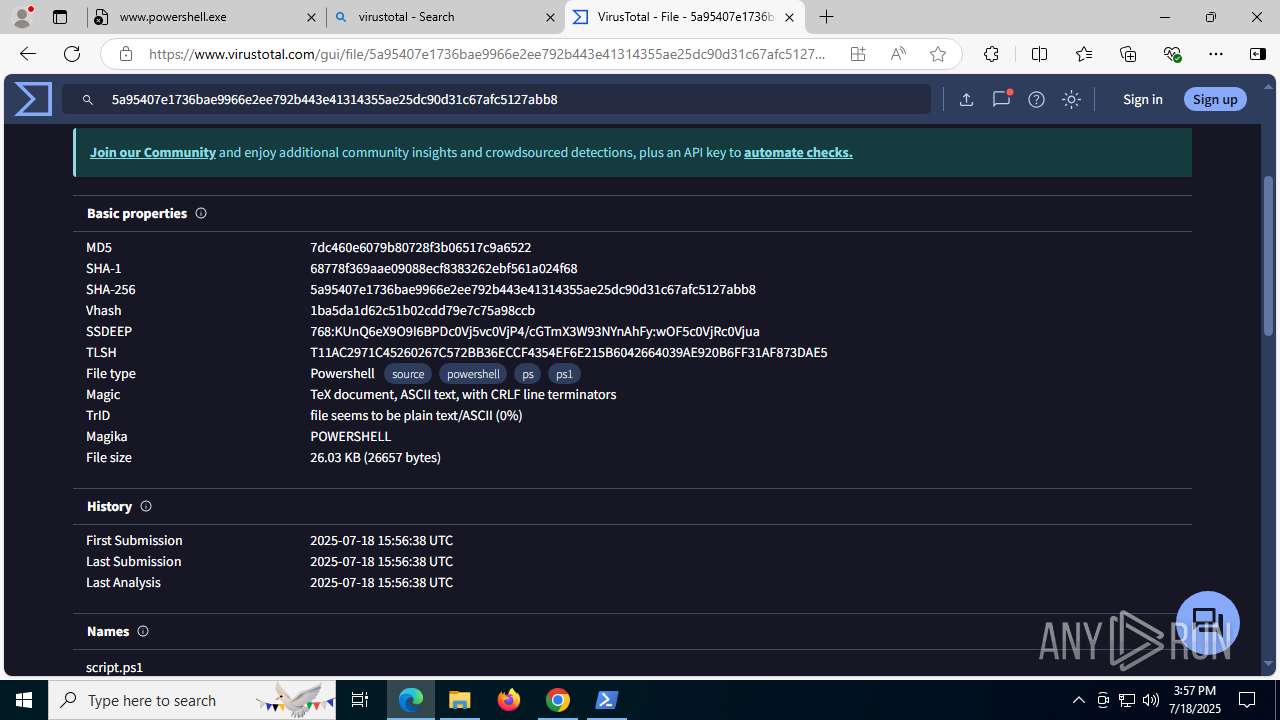Open the floating chat widget button

tap(1208, 622)
